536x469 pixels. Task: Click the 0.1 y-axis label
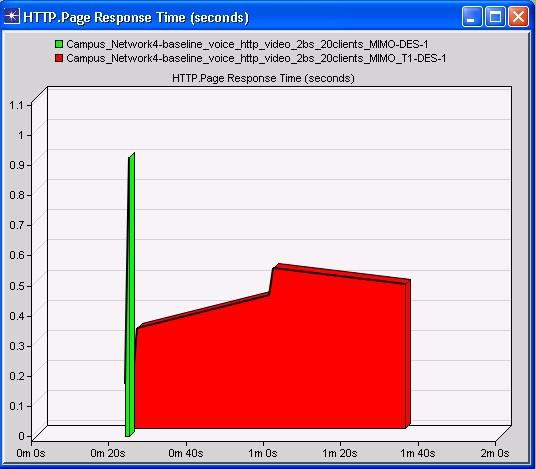(x=16, y=406)
